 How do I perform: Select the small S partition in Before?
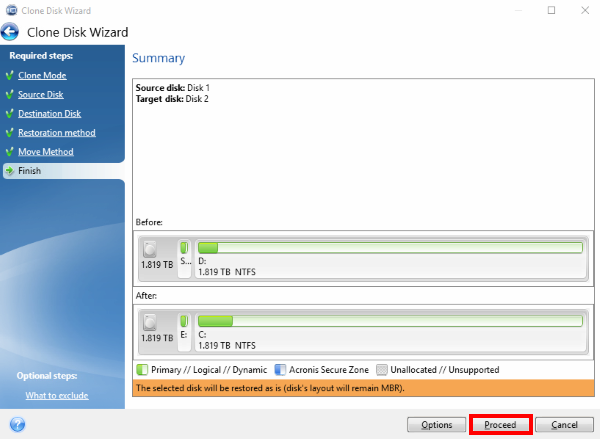pos(184,258)
